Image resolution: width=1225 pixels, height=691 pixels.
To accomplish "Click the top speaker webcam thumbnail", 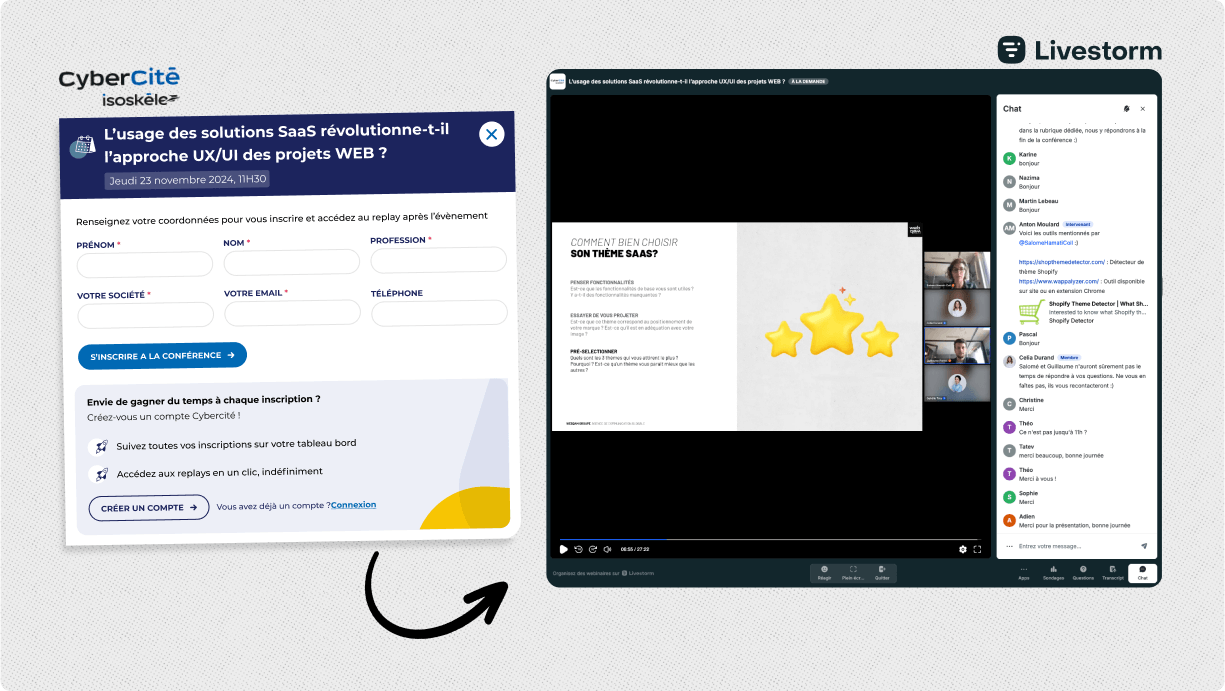I will (957, 270).
